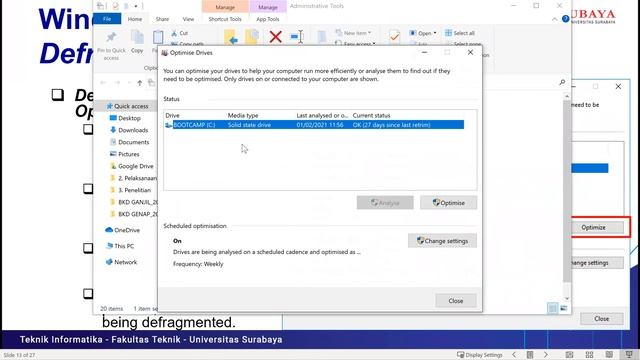This screenshot has width=640, height=360.
Task: Switch to Reading view icon
Action: click(609, 355)
